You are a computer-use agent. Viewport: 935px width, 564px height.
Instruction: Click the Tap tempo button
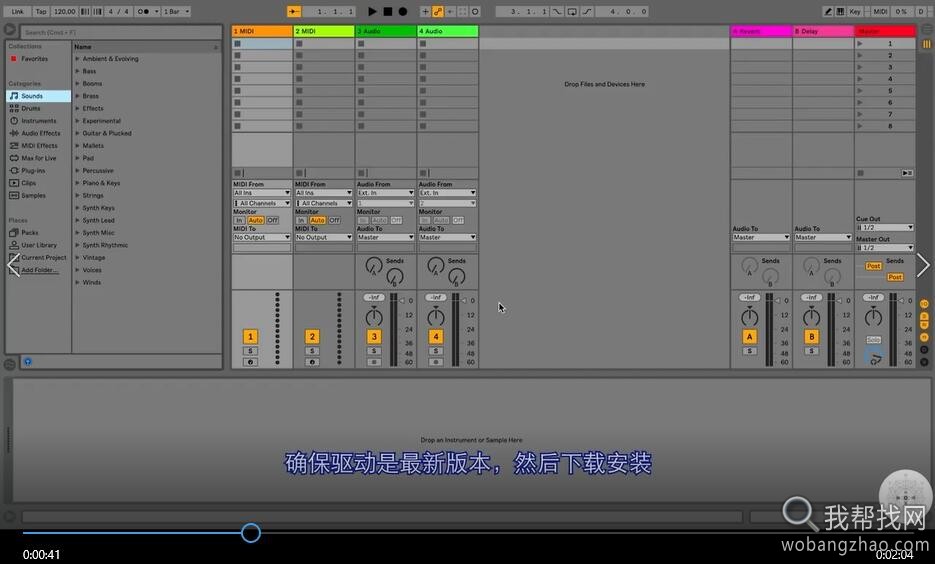41,11
